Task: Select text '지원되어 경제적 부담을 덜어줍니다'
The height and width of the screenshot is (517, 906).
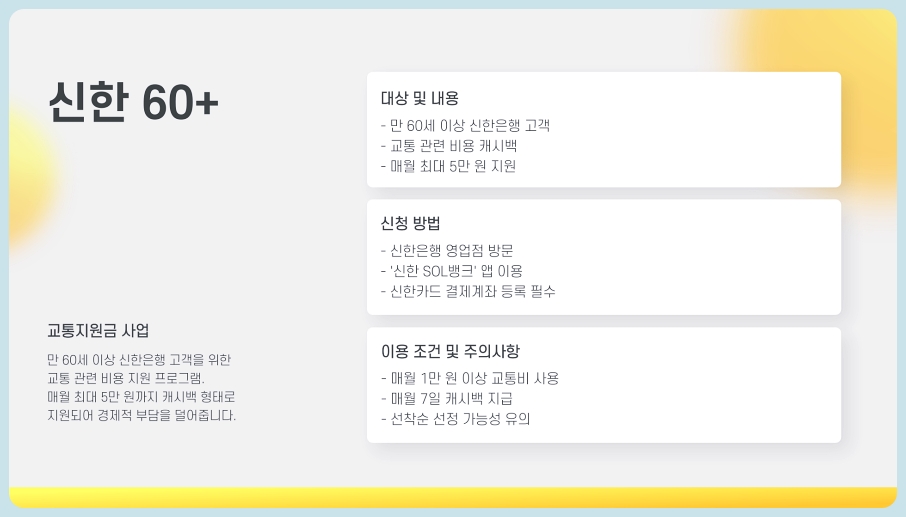Action: (x=142, y=415)
